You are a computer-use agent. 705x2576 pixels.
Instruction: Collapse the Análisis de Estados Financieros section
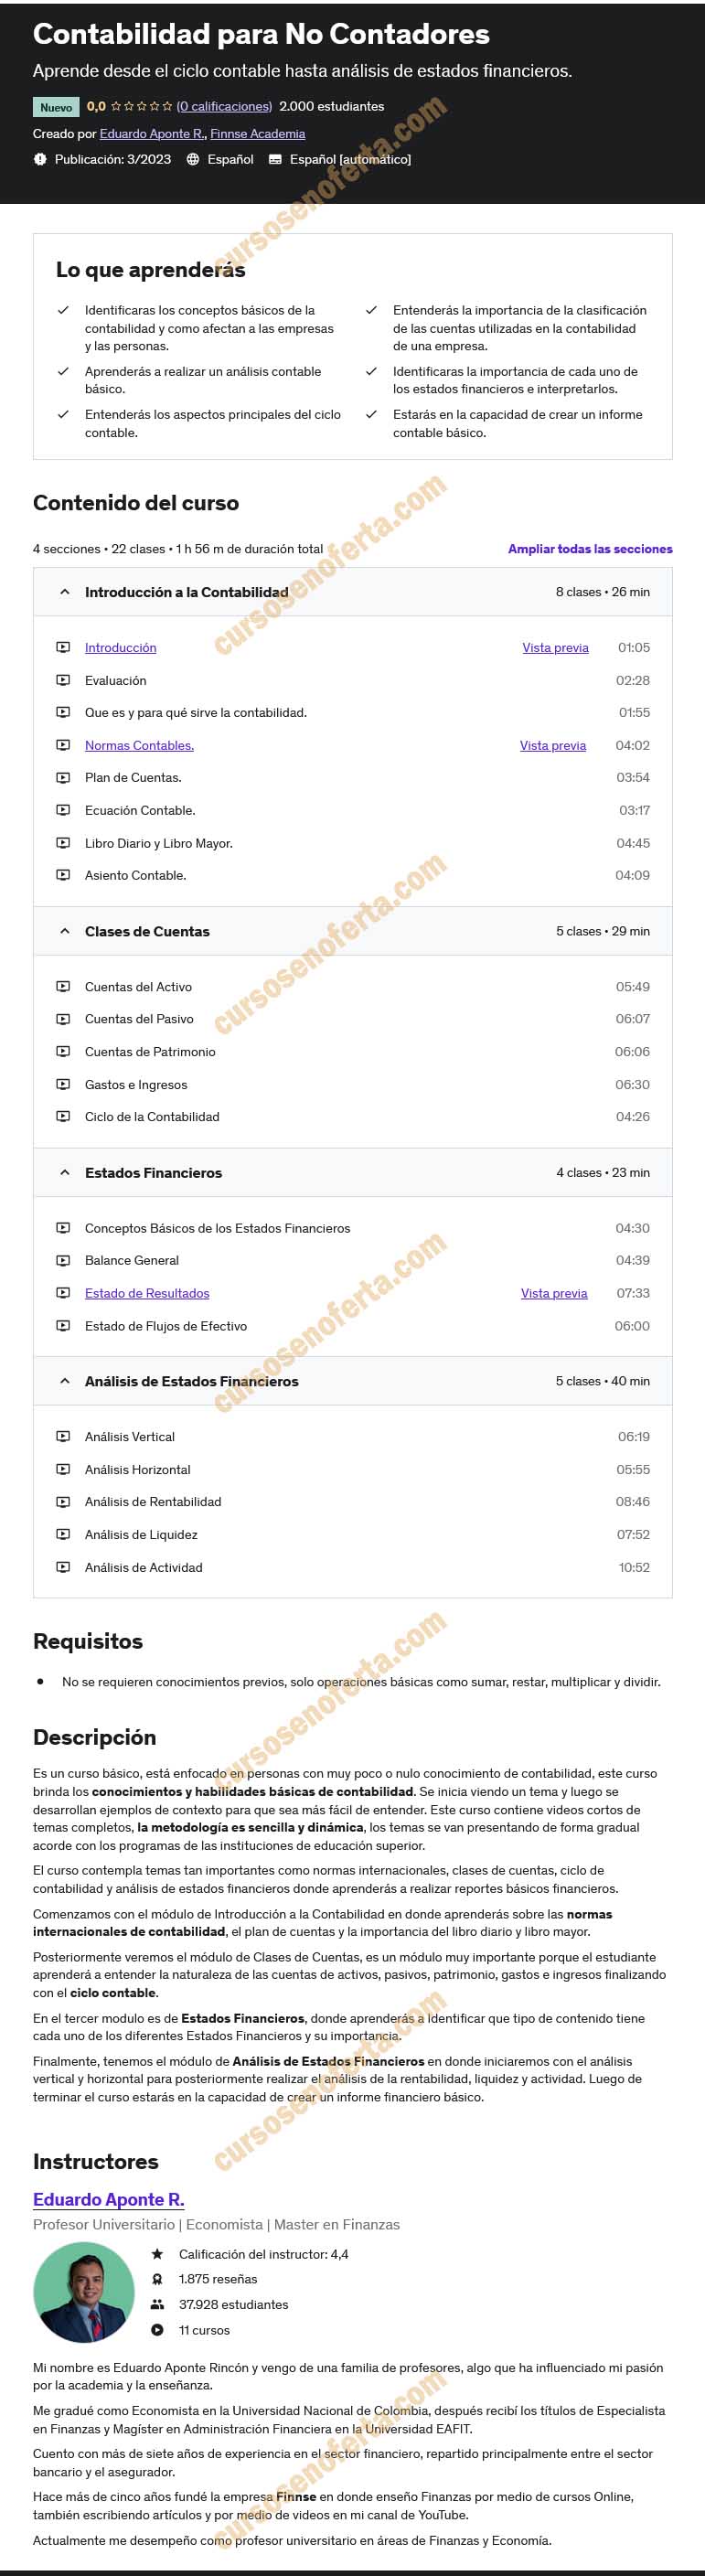(64, 1381)
